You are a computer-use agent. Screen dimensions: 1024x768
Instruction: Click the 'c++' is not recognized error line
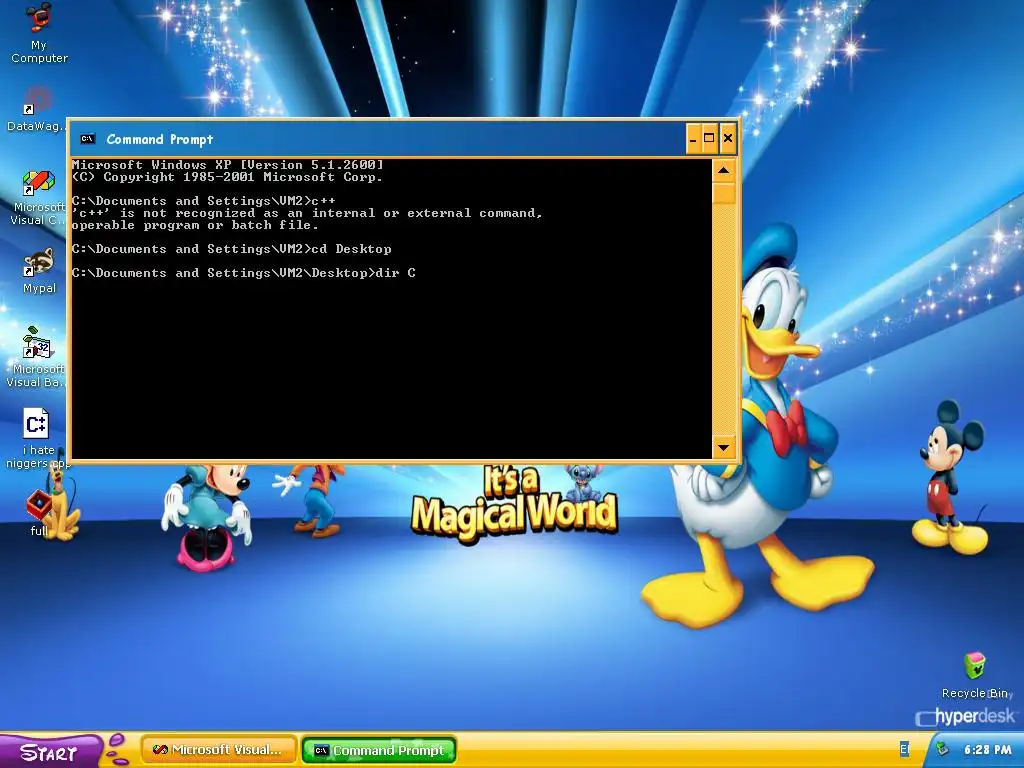tap(307, 213)
